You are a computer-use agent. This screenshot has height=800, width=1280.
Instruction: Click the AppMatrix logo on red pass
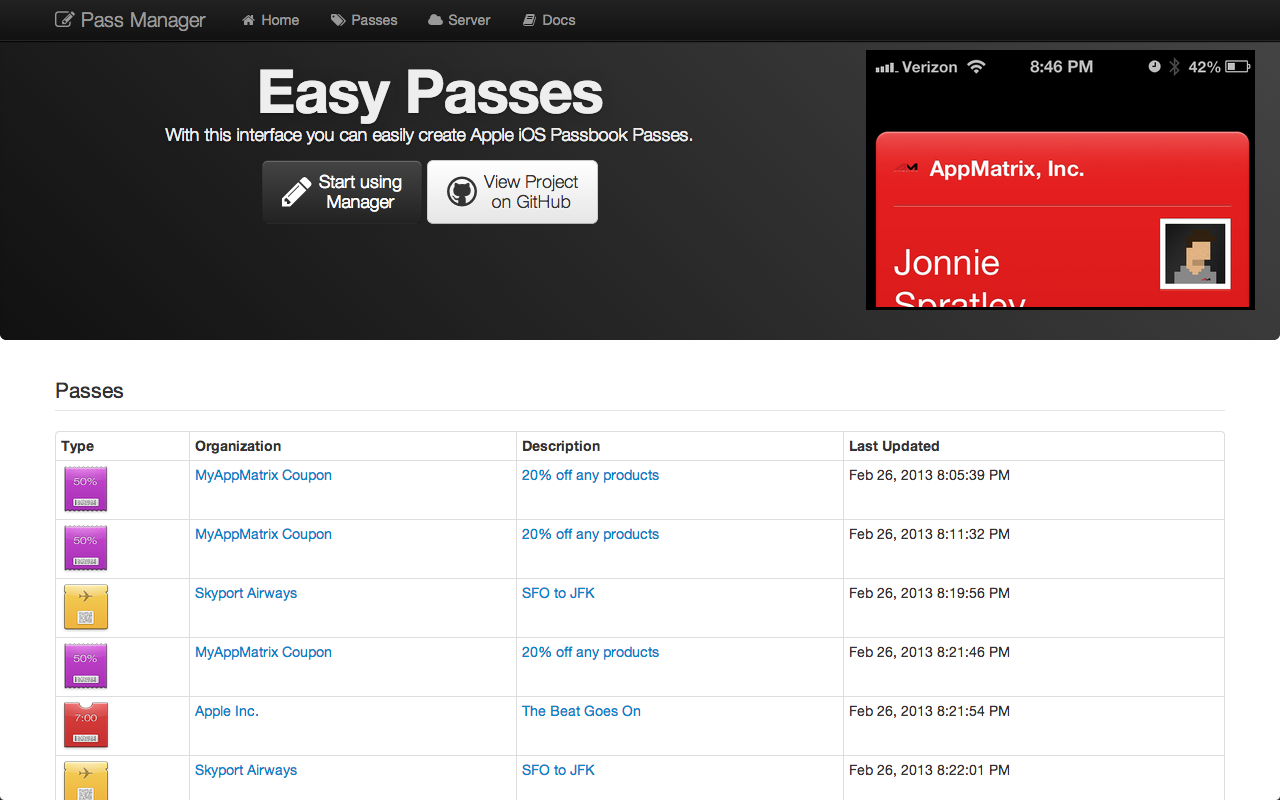point(906,169)
